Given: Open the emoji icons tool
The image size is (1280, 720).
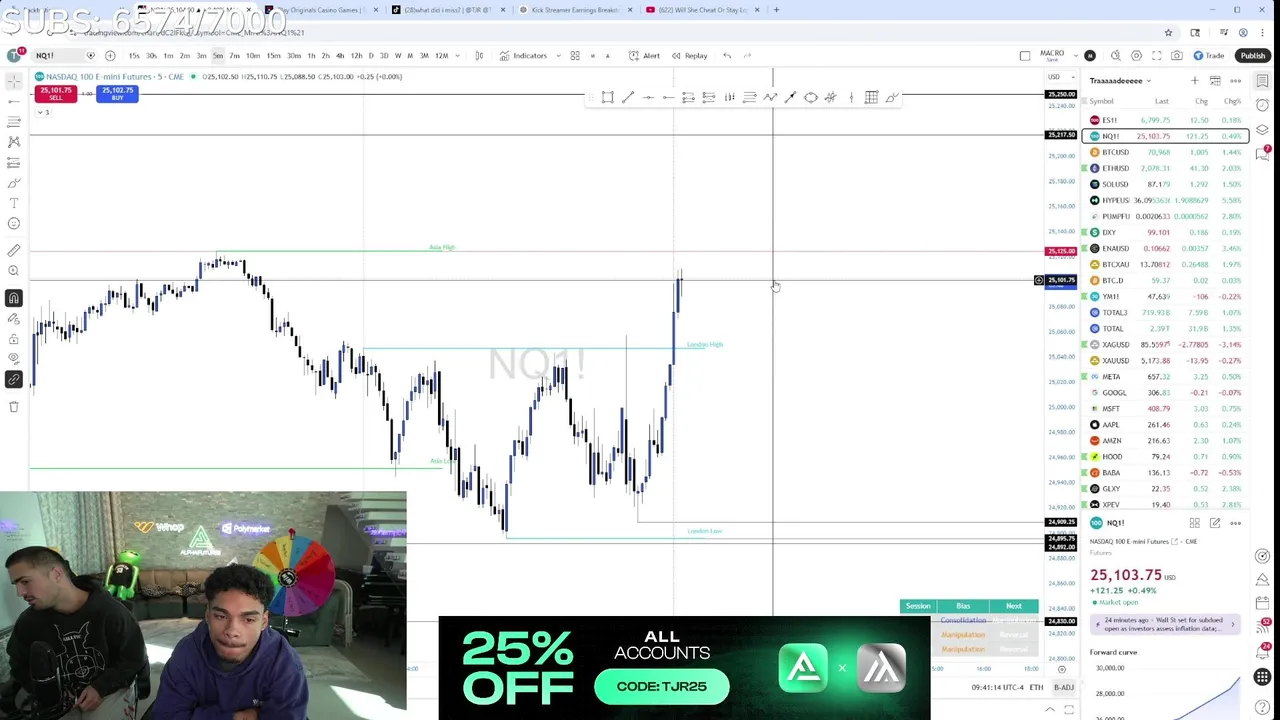Looking at the screenshot, I should [13, 224].
